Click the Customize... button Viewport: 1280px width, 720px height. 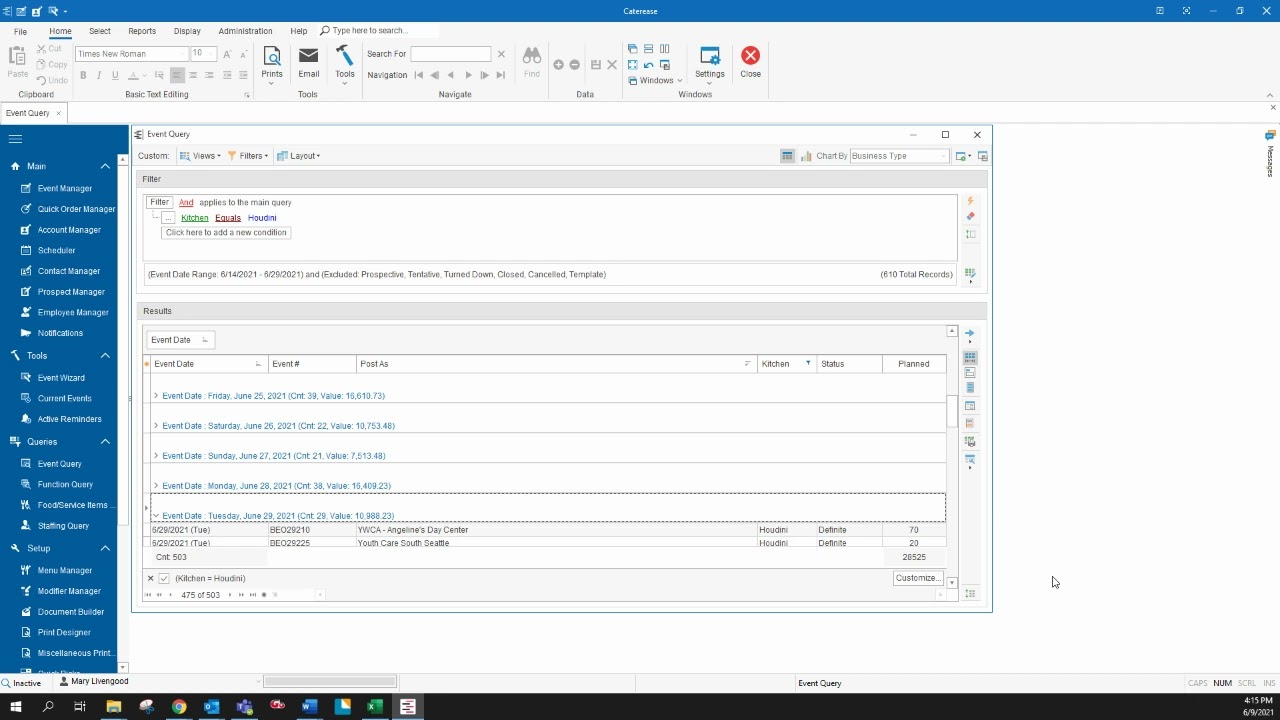click(x=918, y=578)
